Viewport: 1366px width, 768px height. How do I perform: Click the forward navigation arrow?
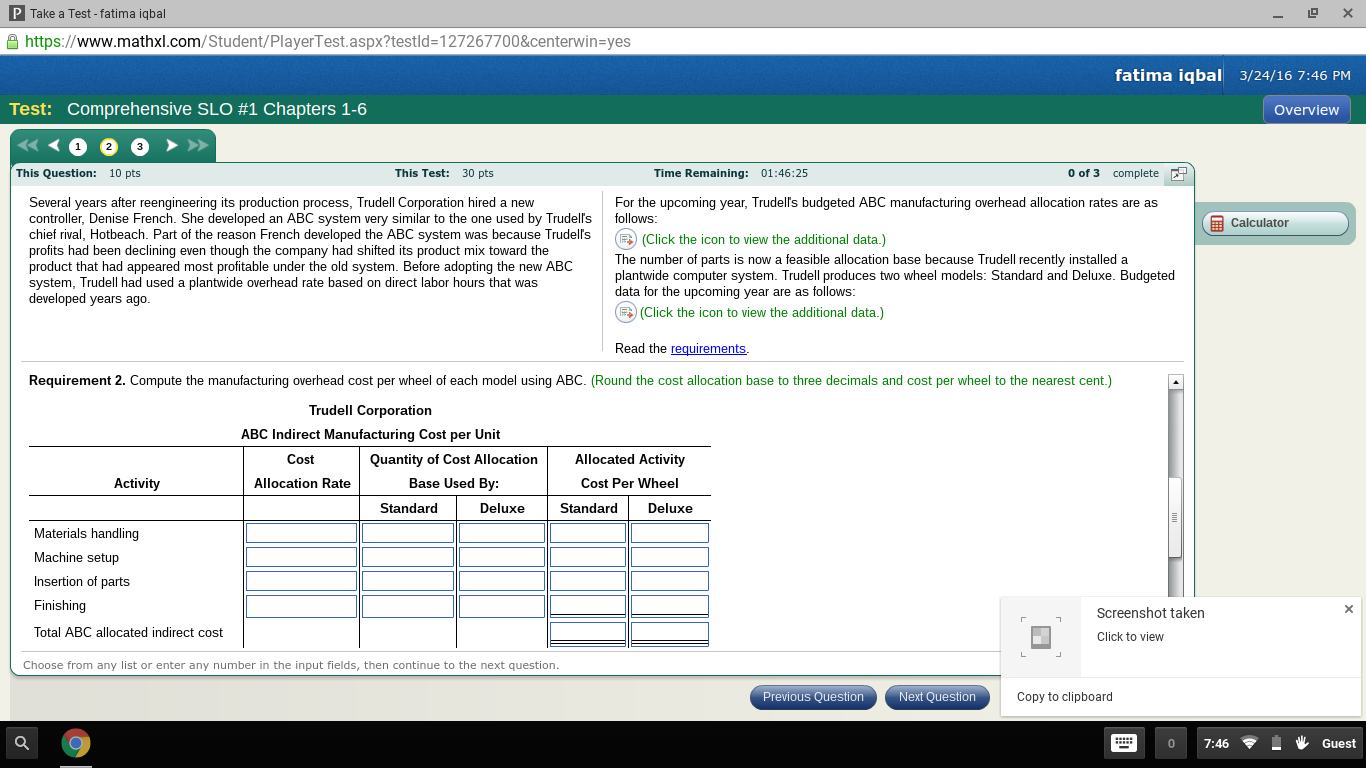pyautogui.click(x=170, y=145)
